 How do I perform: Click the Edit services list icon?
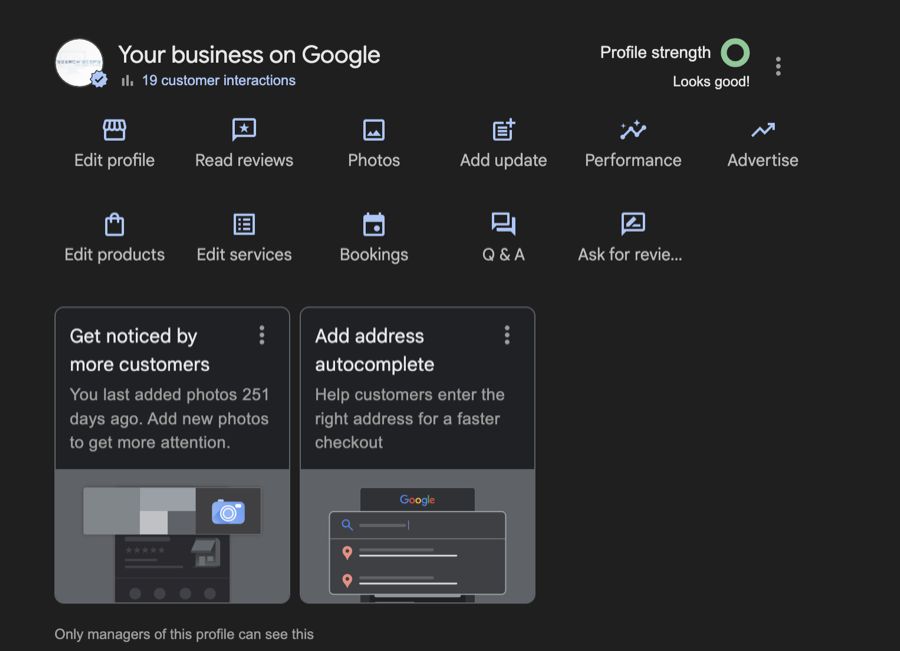pos(244,224)
